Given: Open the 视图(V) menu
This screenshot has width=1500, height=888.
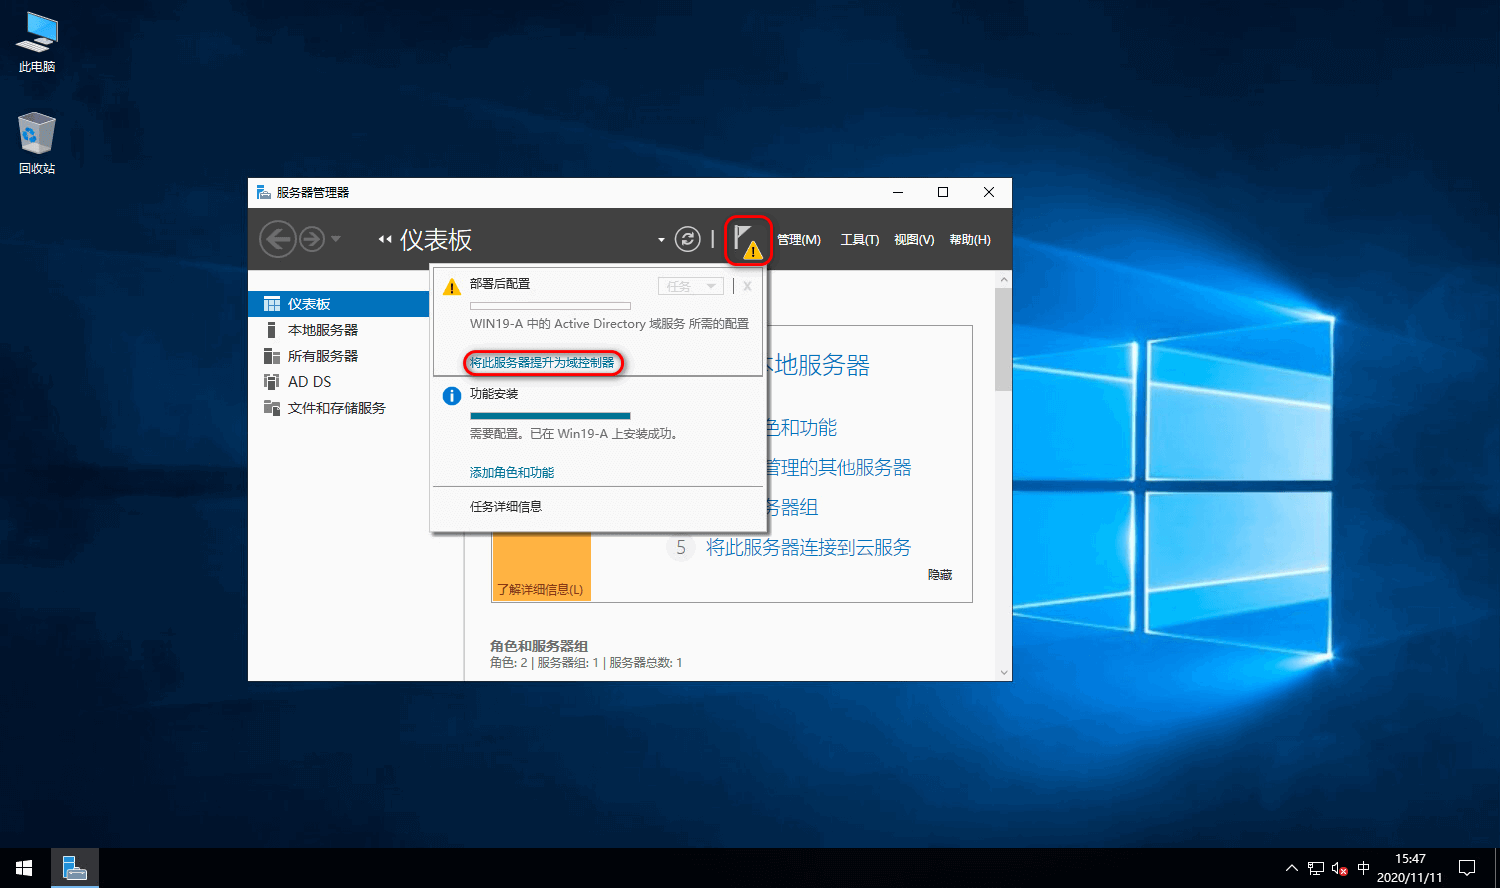Looking at the screenshot, I should point(914,240).
